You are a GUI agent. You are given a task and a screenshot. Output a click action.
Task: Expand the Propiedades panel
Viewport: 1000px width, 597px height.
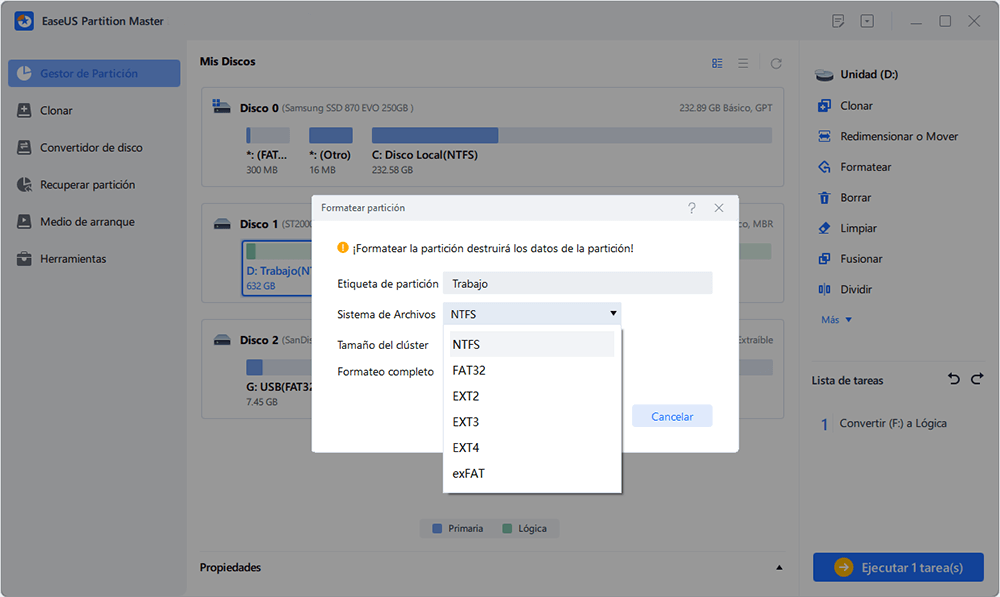pyautogui.click(x=779, y=567)
